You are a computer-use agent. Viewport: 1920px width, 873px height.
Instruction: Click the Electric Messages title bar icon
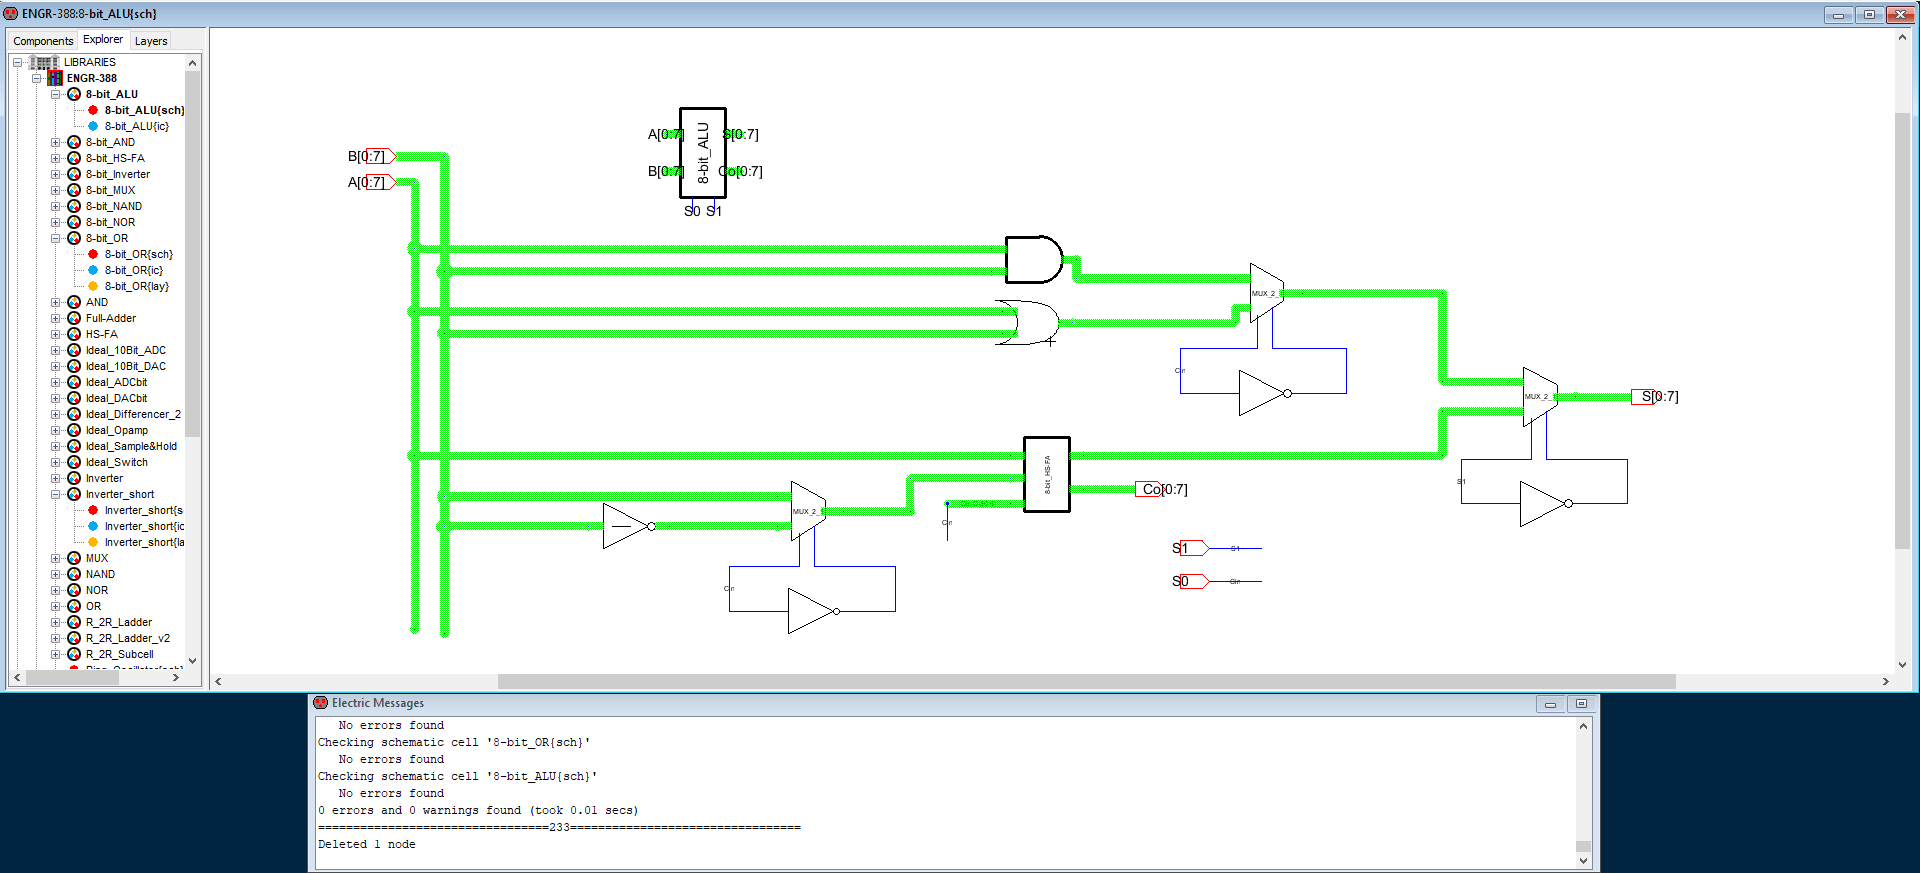[x=321, y=703]
